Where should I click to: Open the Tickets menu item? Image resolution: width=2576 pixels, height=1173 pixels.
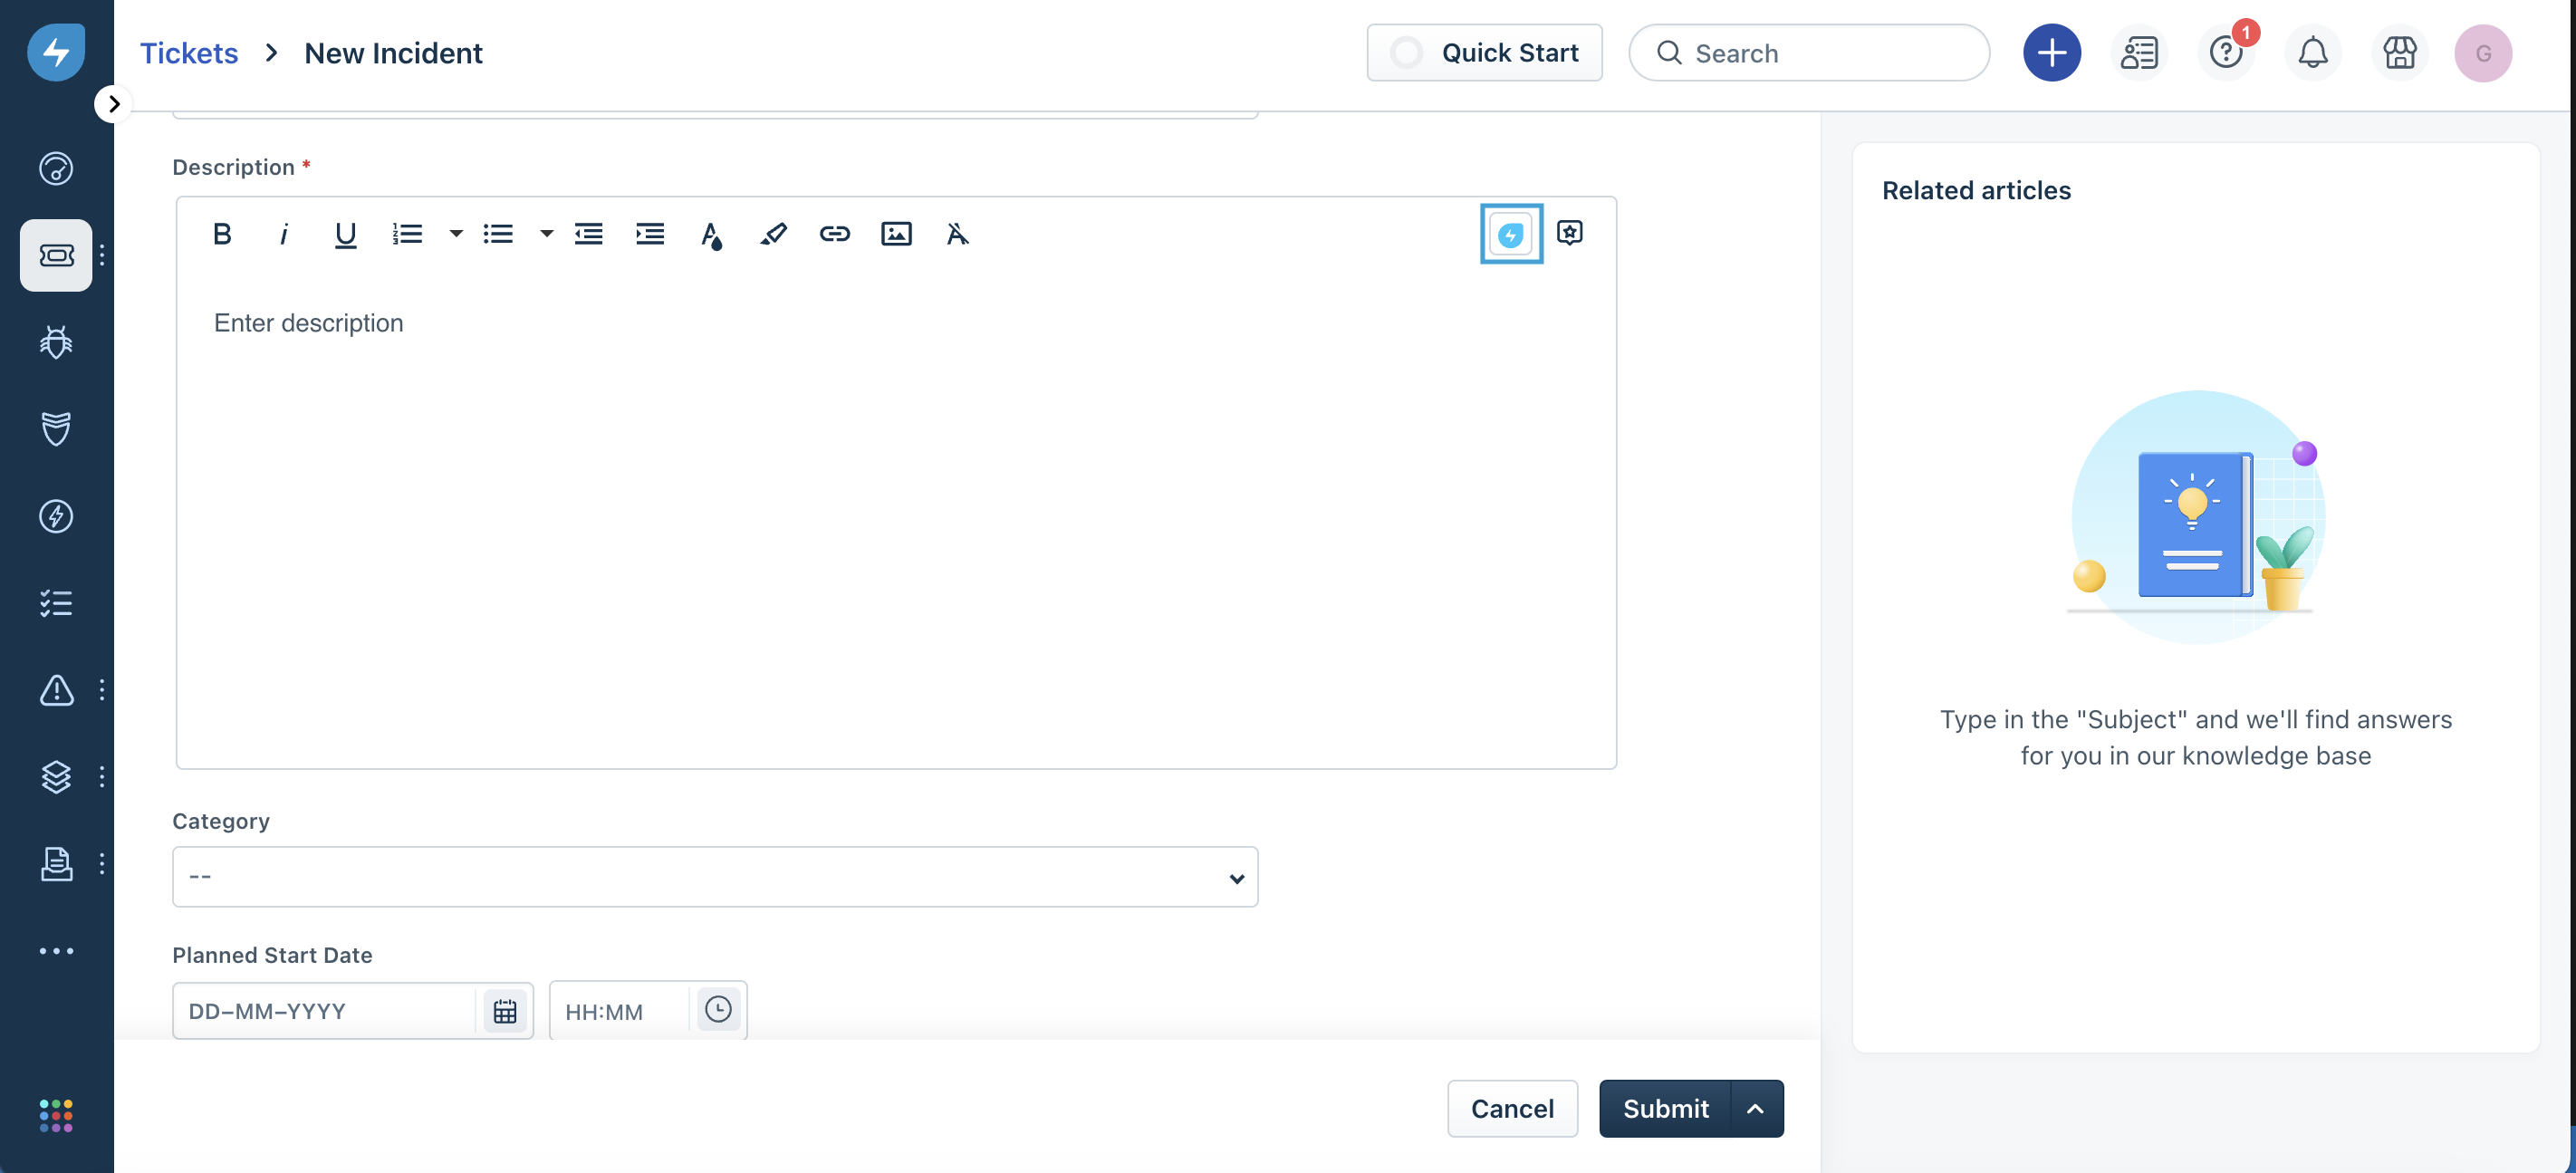(x=186, y=53)
